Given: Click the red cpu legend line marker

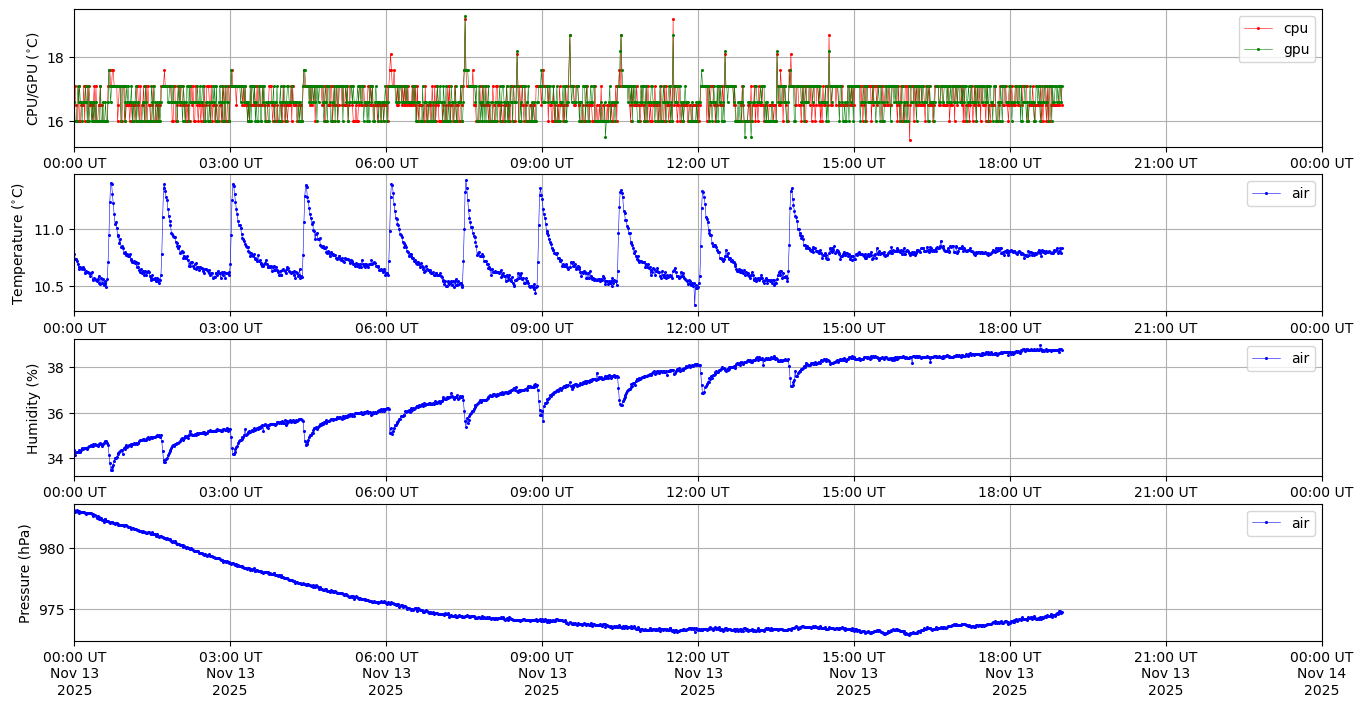Looking at the screenshot, I should [1258, 29].
